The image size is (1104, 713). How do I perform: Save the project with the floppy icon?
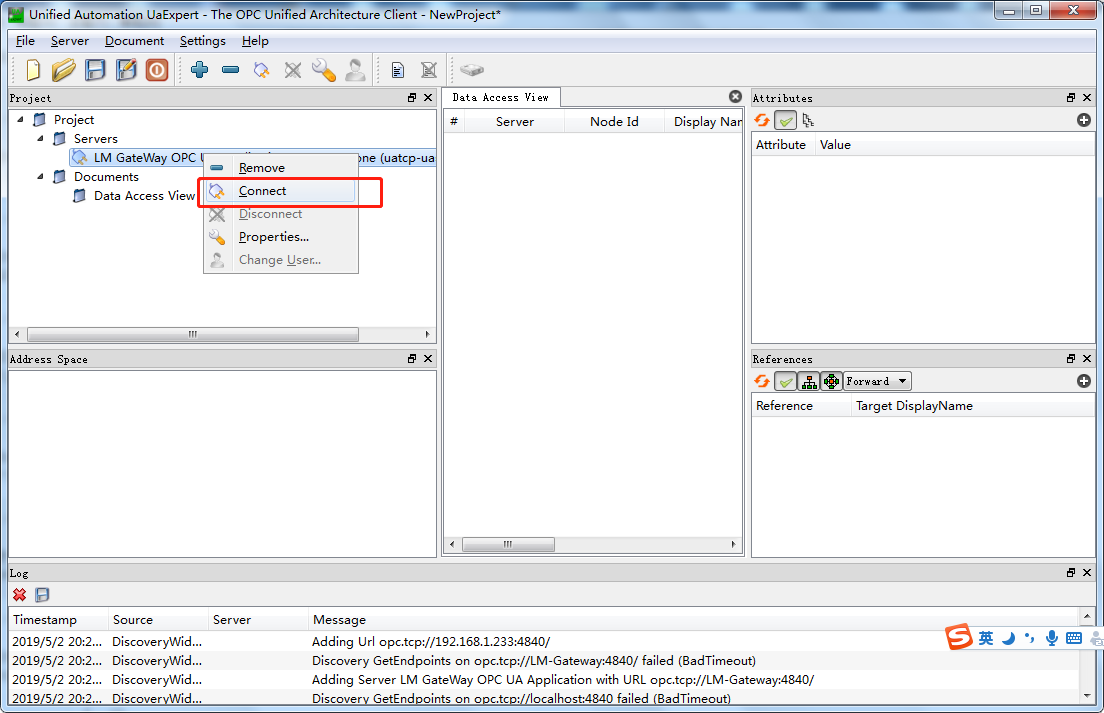tap(95, 70)
